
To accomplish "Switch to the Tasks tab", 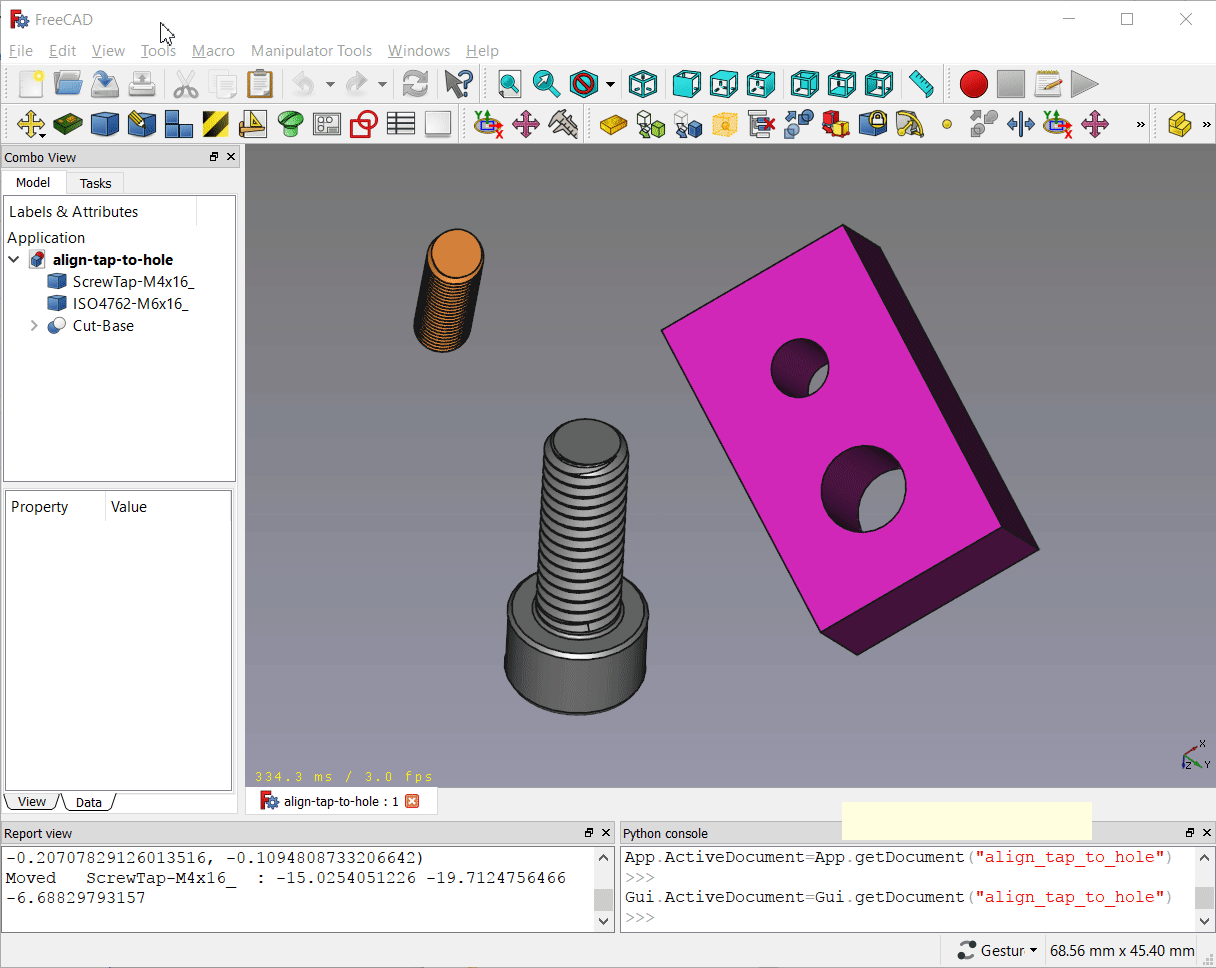I will coord(96,183).
